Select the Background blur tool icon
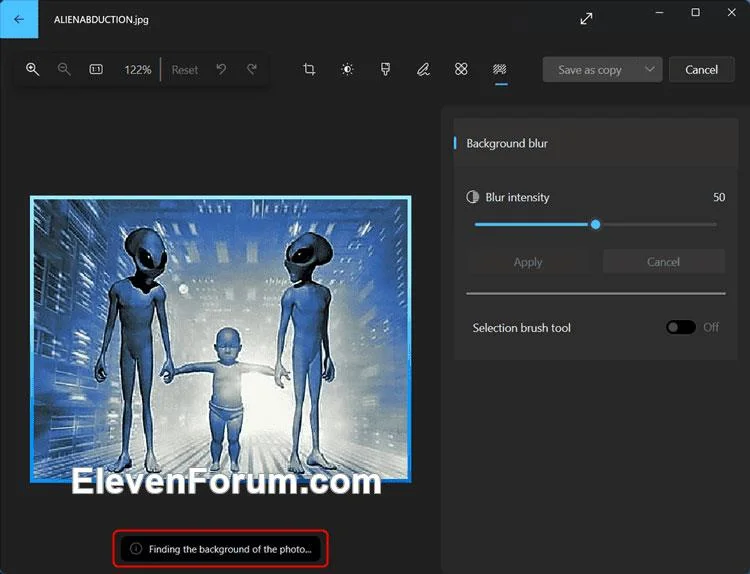This screenshot has width=750, height=574. tap(500, 69)
